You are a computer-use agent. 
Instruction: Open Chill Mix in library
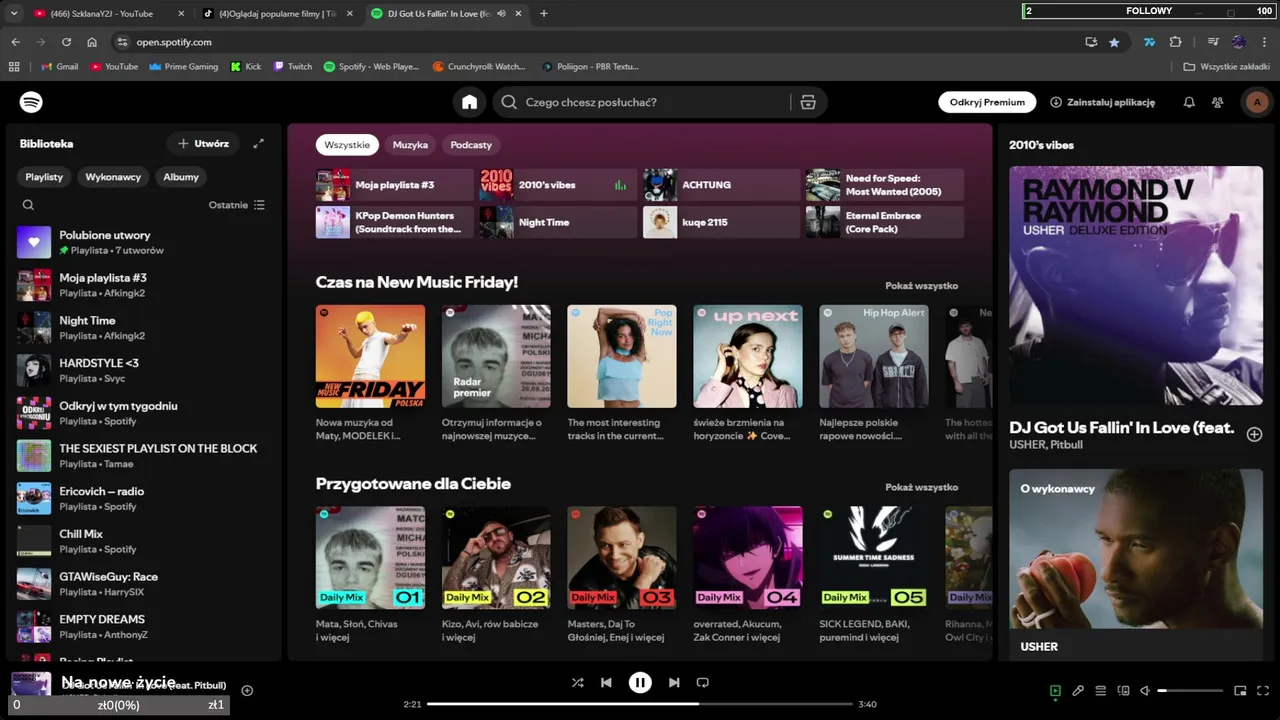coord(145,541)
